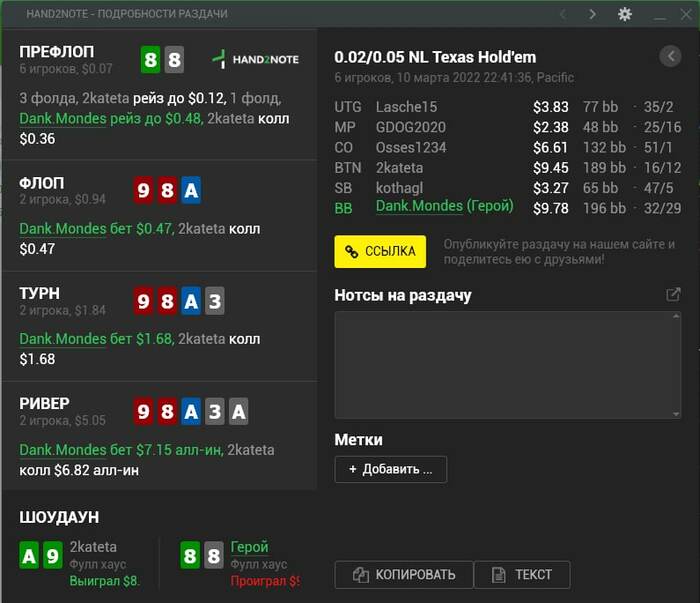This screenshot has height=603, width=700.
Task: Click Dank.Mondes name in turn action
Action: pos(63,339)
